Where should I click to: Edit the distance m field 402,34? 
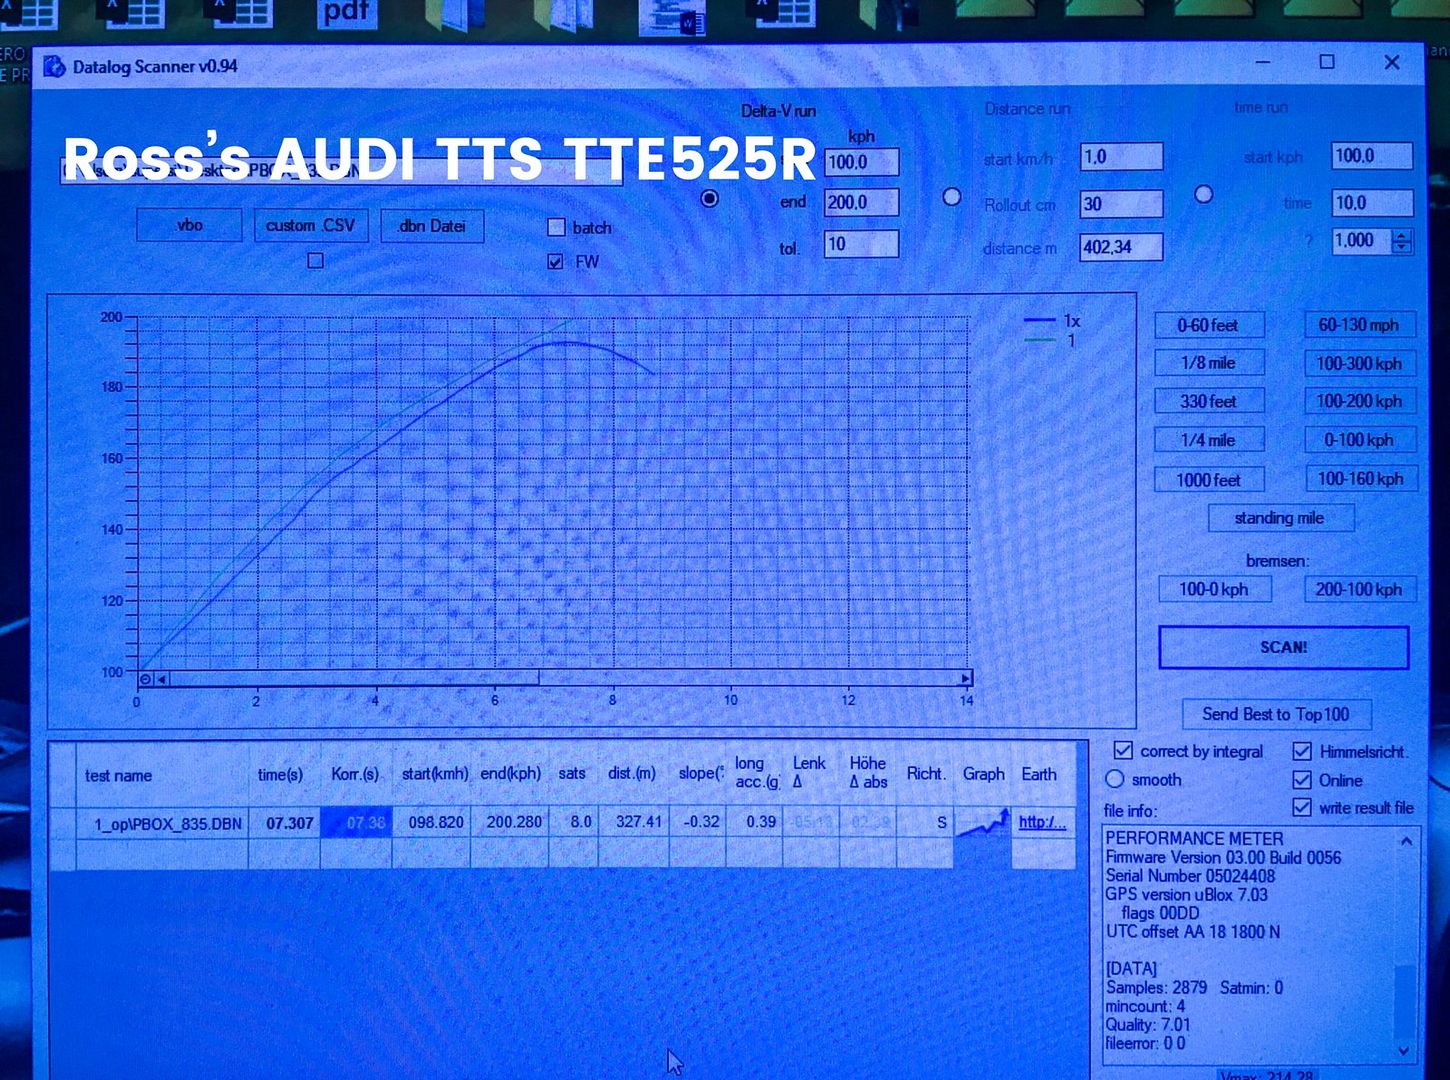(1121, 246)
